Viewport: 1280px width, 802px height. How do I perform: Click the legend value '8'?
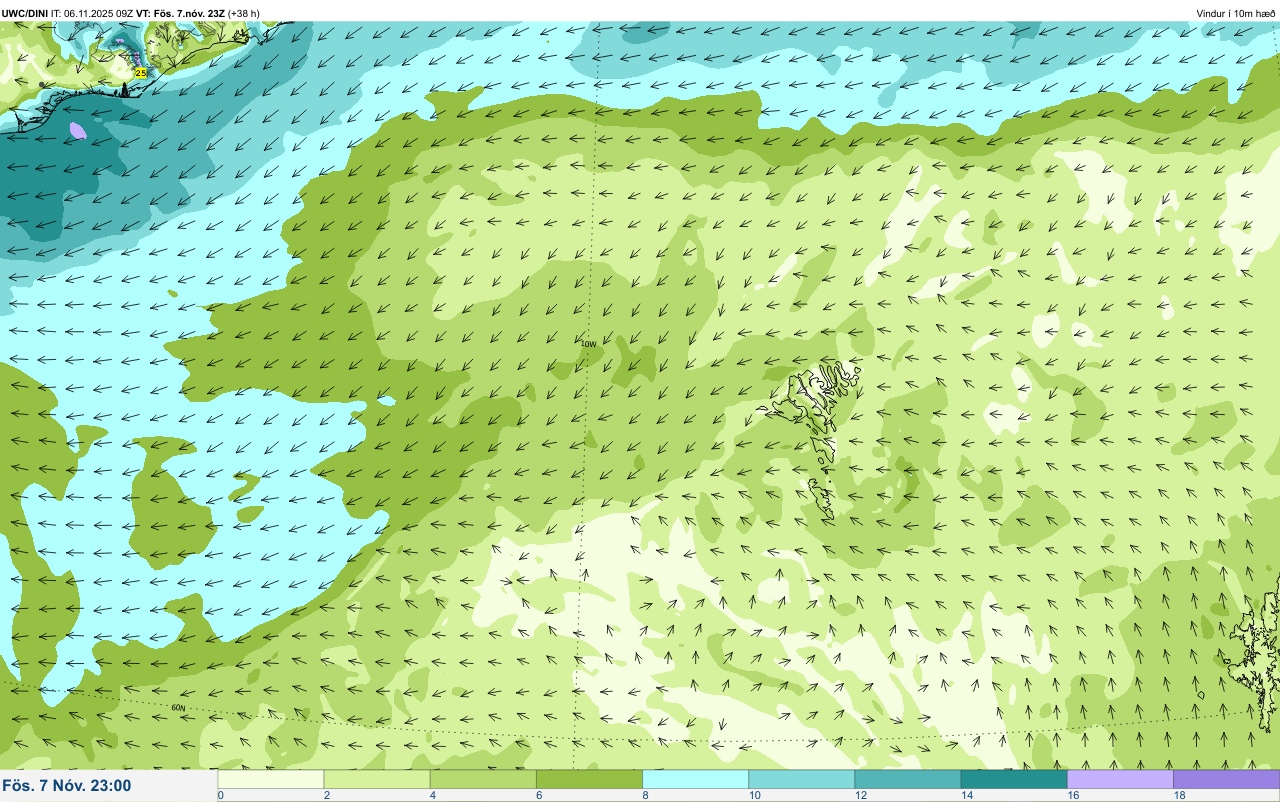pyautogui.click(x=645, y=795)
